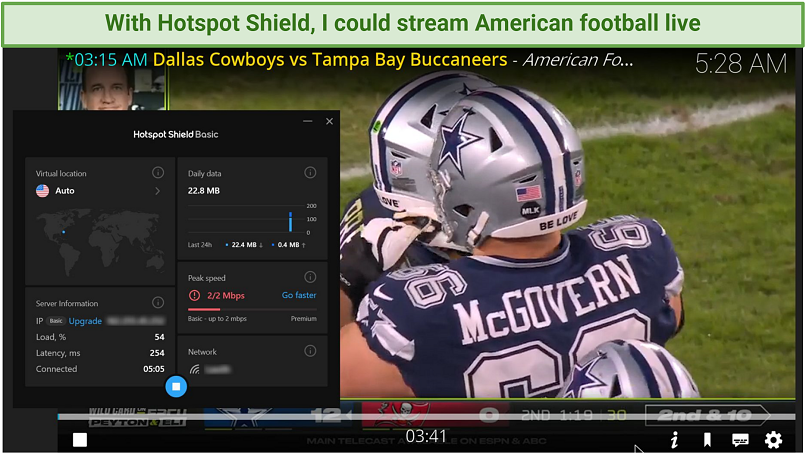The image size is (806, 455).
Task: Click the bookmark icon in the player
Action: (707, 440)
